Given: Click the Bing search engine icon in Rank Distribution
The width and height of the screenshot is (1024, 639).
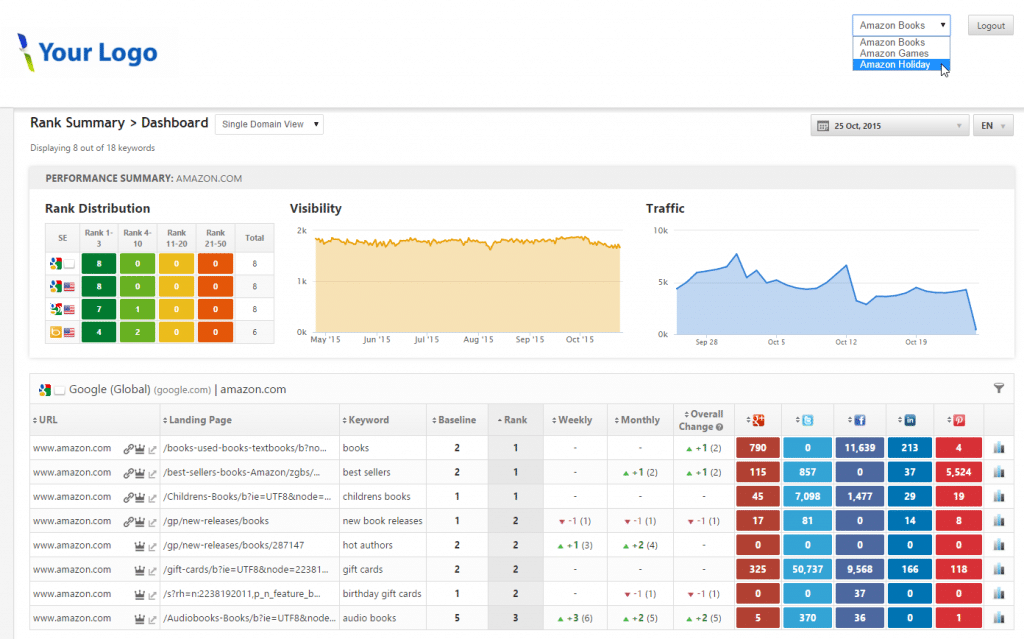Looking at the screenshot, I should tap(56, 332).
